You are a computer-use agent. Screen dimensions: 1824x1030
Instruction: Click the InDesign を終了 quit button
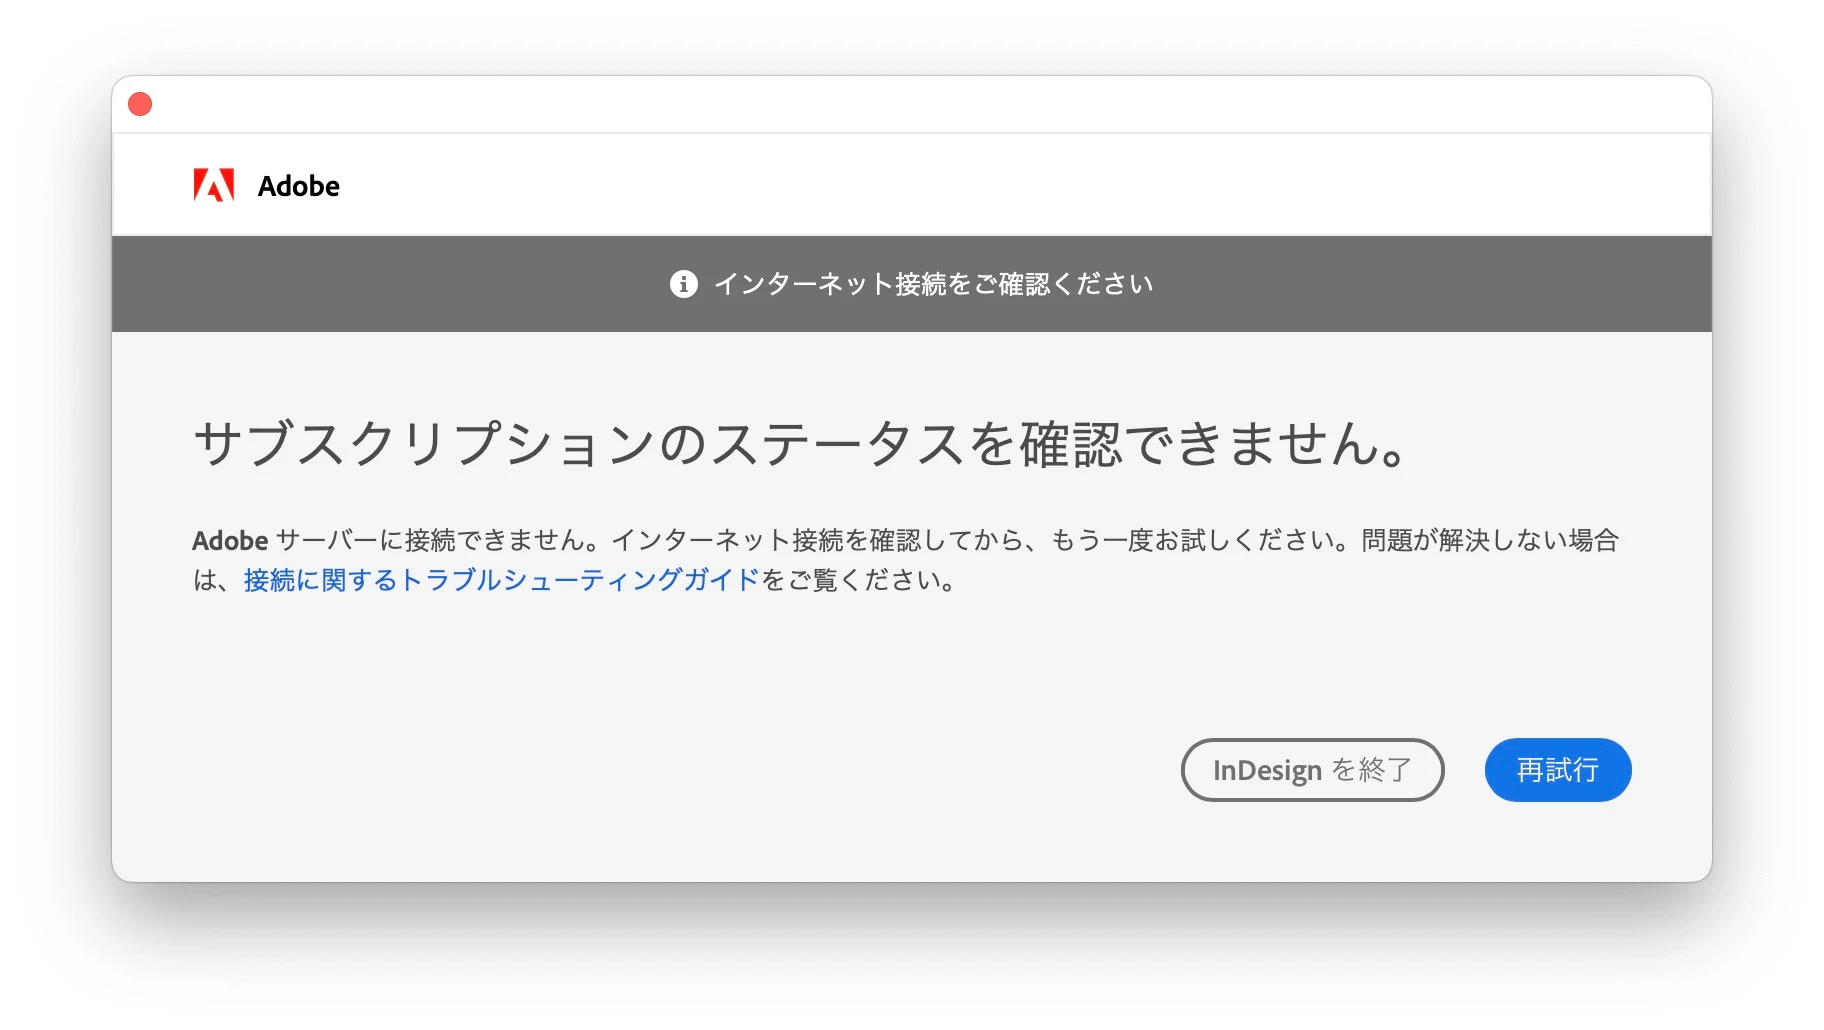pyautogui.click(x=1312, y=770)
